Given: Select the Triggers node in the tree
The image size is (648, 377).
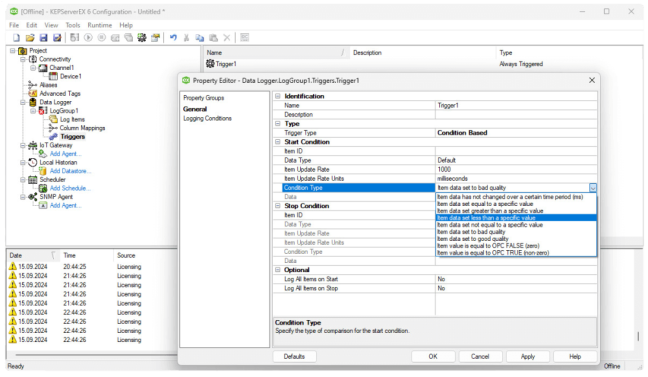Looking at the screenshot, I should (x=72, y=137).
